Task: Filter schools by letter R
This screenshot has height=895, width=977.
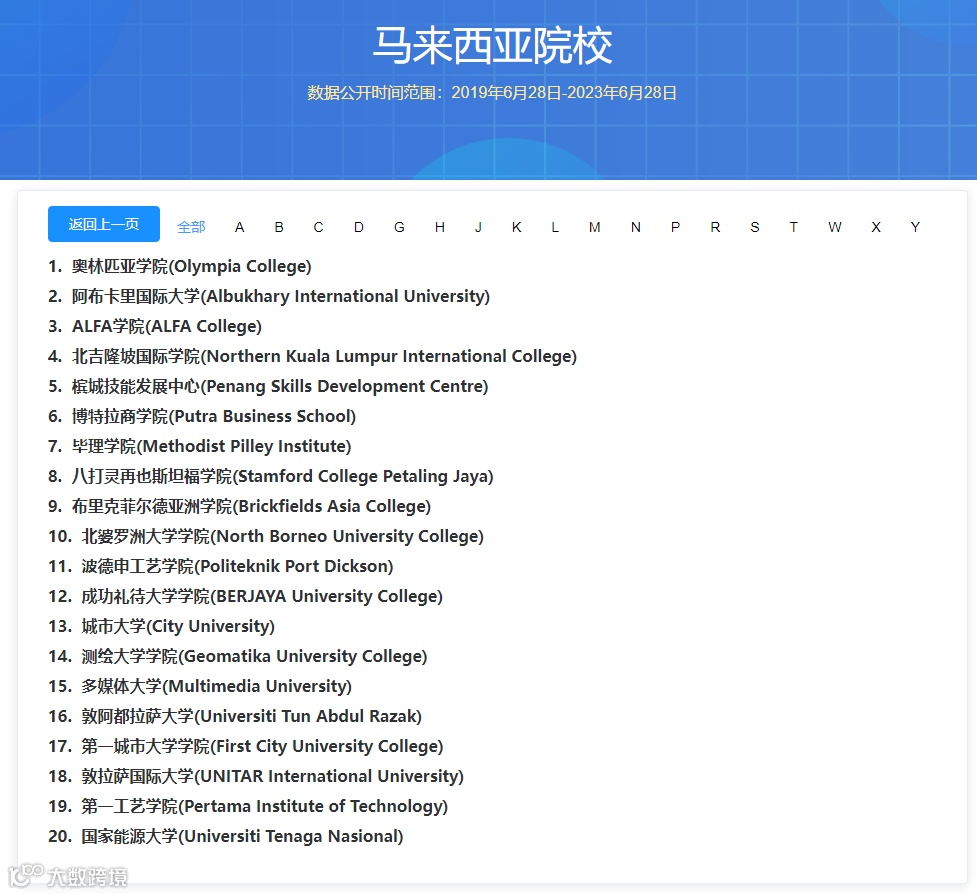Action: coord(715,227)
